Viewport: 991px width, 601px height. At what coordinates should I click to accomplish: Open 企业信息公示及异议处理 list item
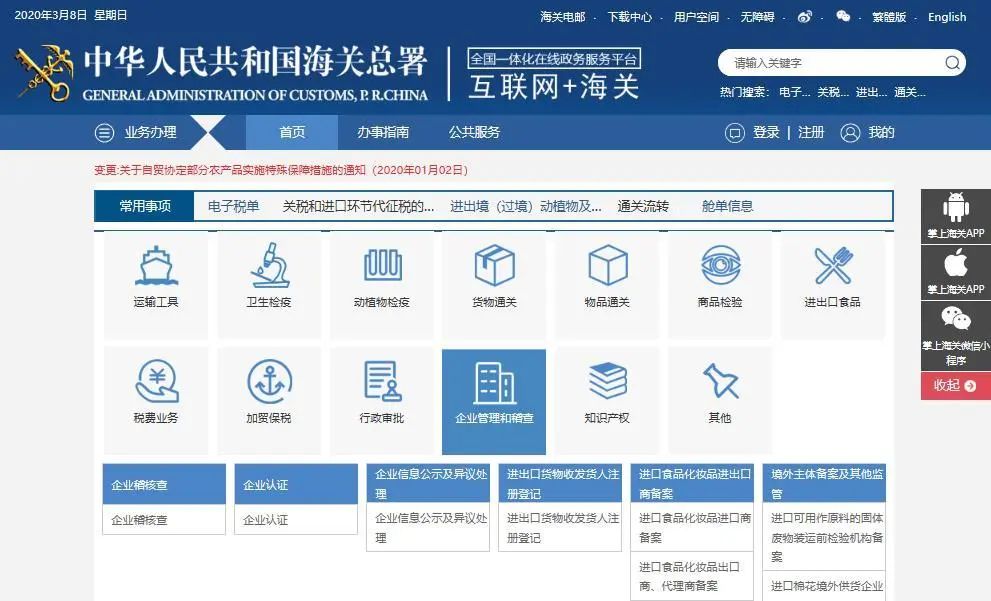point(428,528)
